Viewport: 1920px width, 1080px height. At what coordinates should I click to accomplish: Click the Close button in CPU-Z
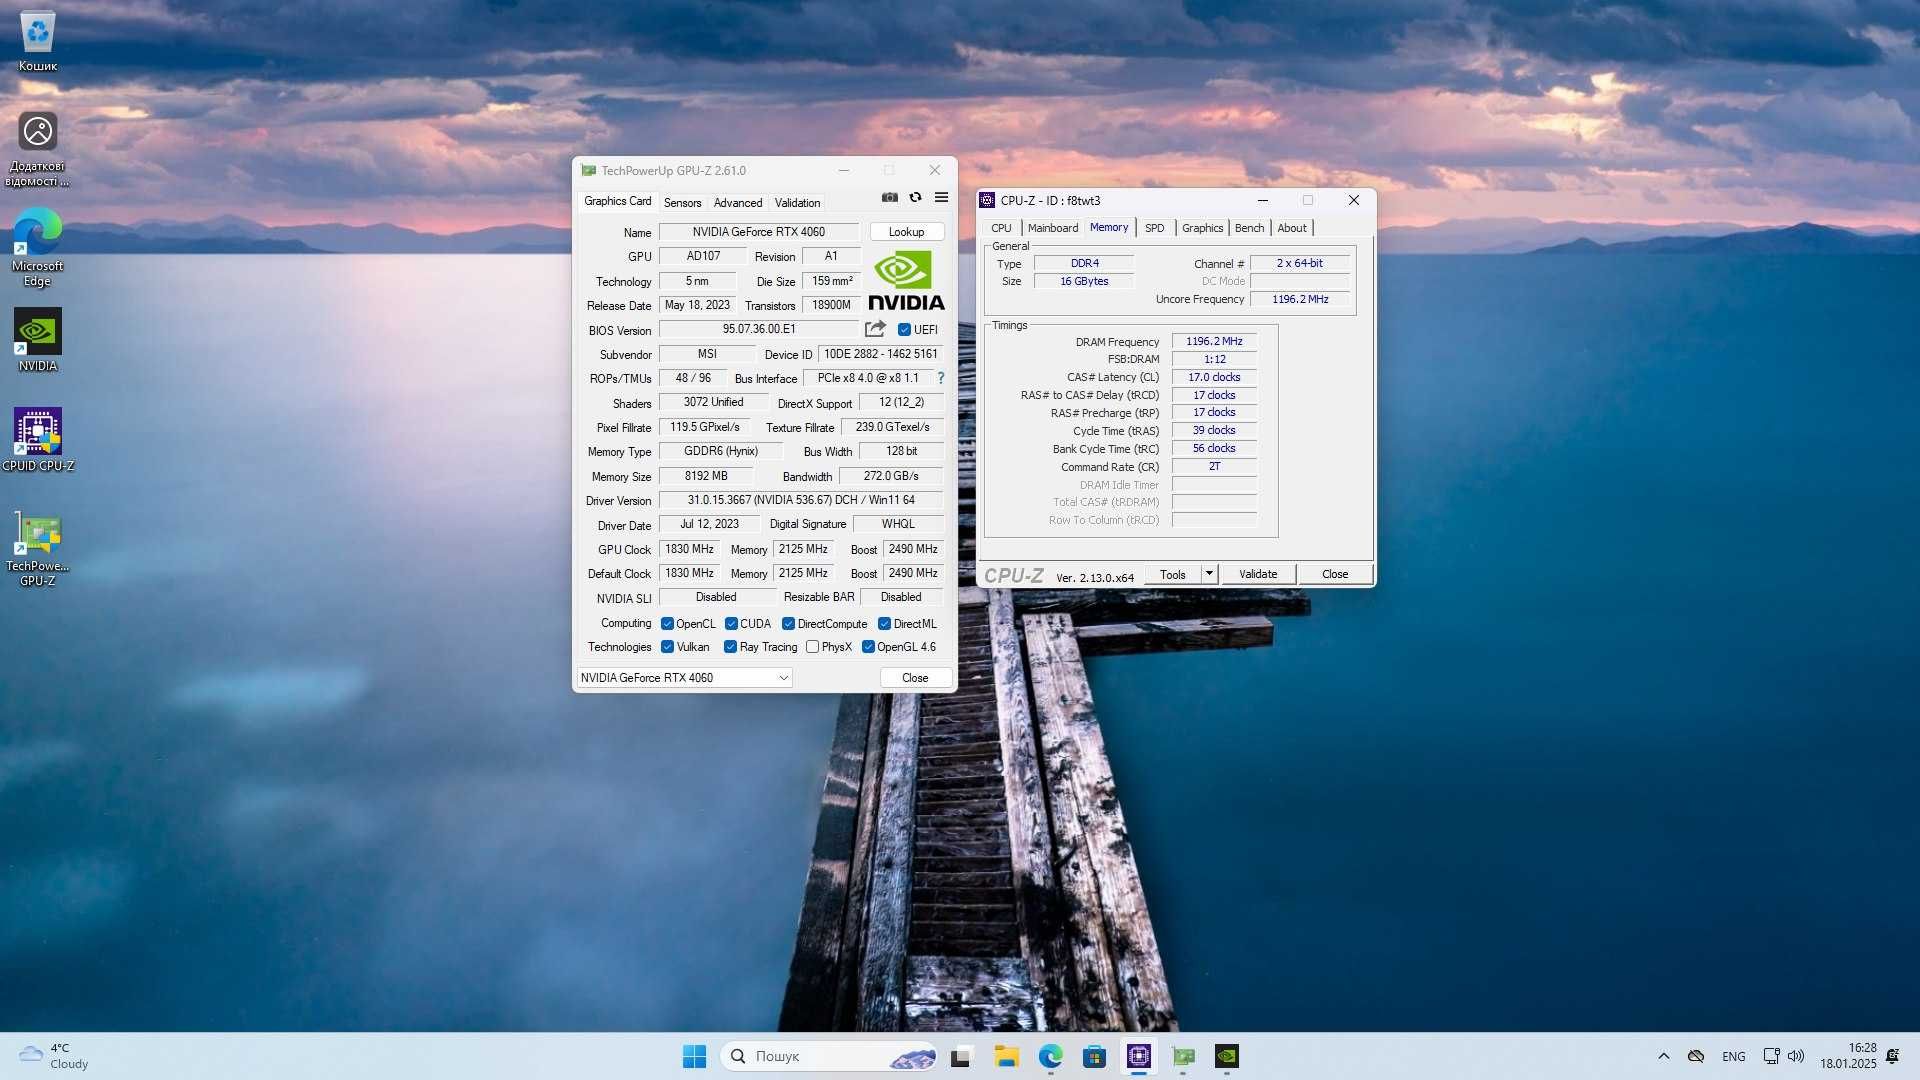(1335, 574)
